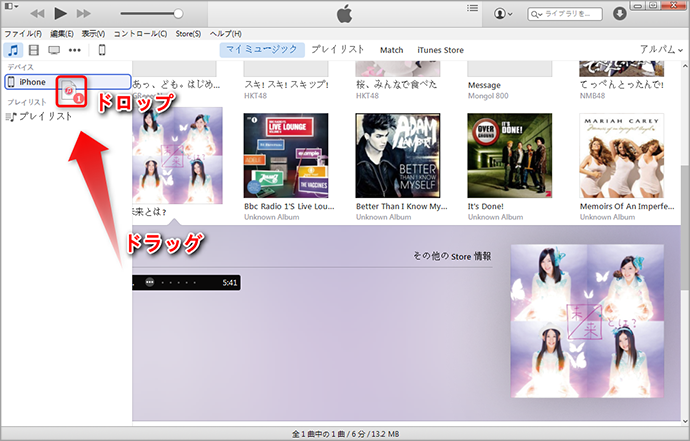Viewport: 690px width, 441px height.
Task: Open Better Than I Know Myself album cover
Action: [x=398, y=155]
